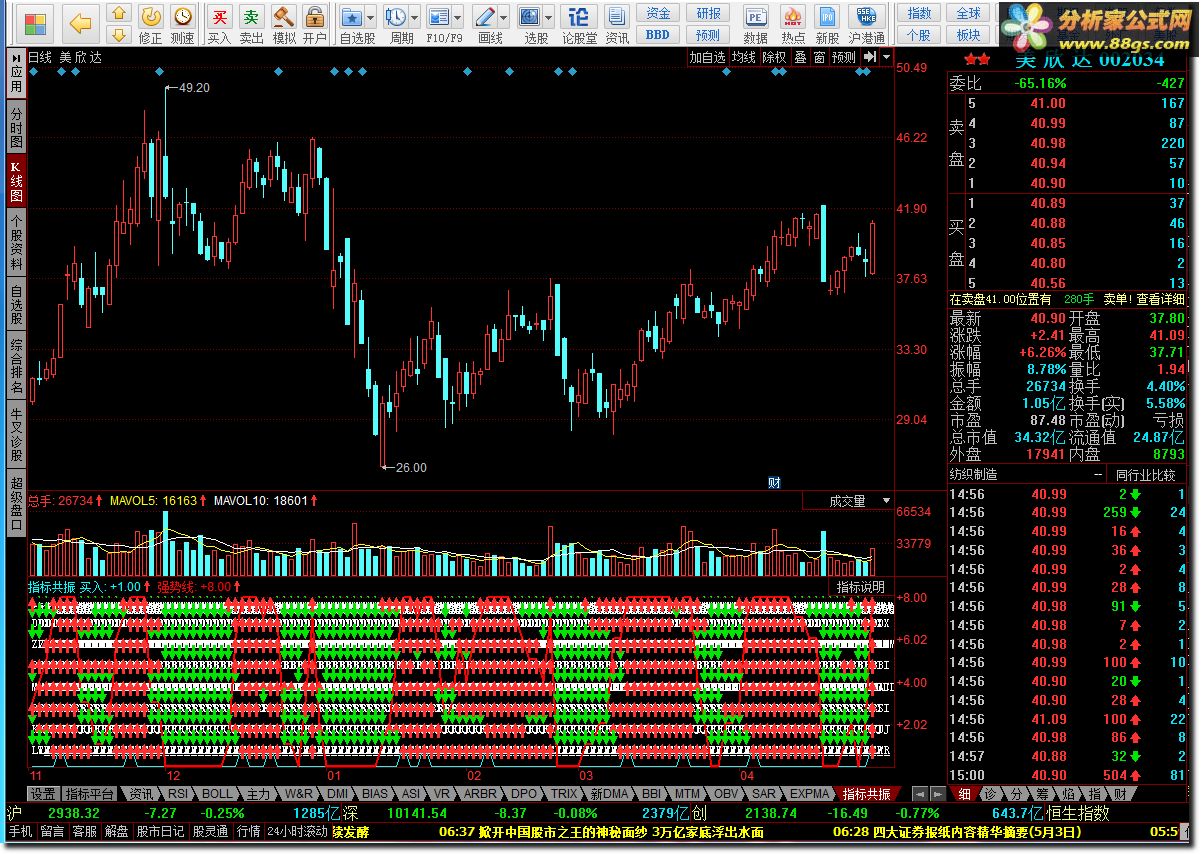This screenshot has height=854, width=1201.
Task: Toggle 预测 on chart header
Action: click(844, 57)
